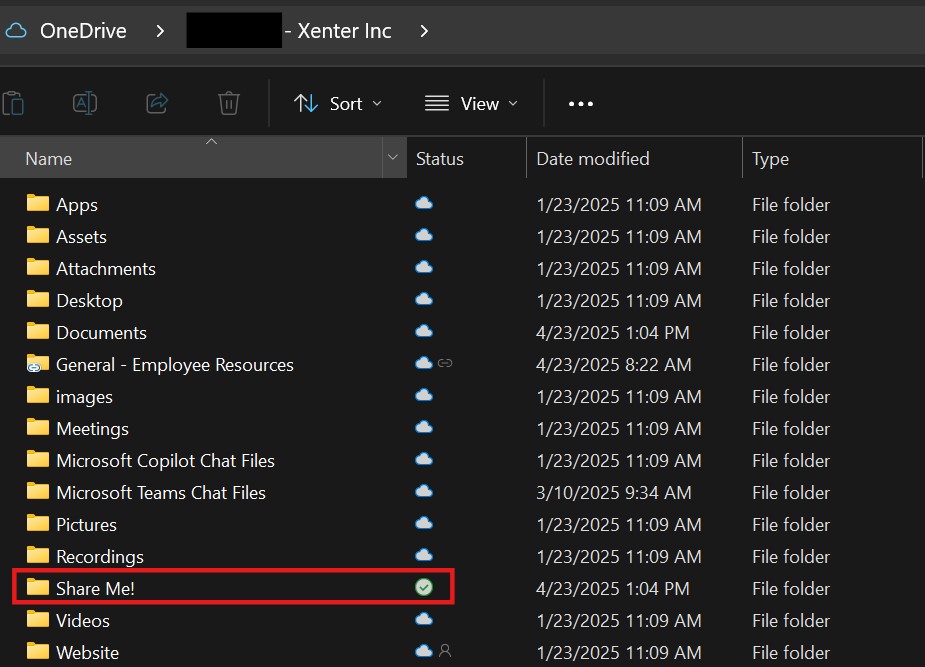Select the Documents folder
This screenshot has height=667, width=925.
coord(101,332)
